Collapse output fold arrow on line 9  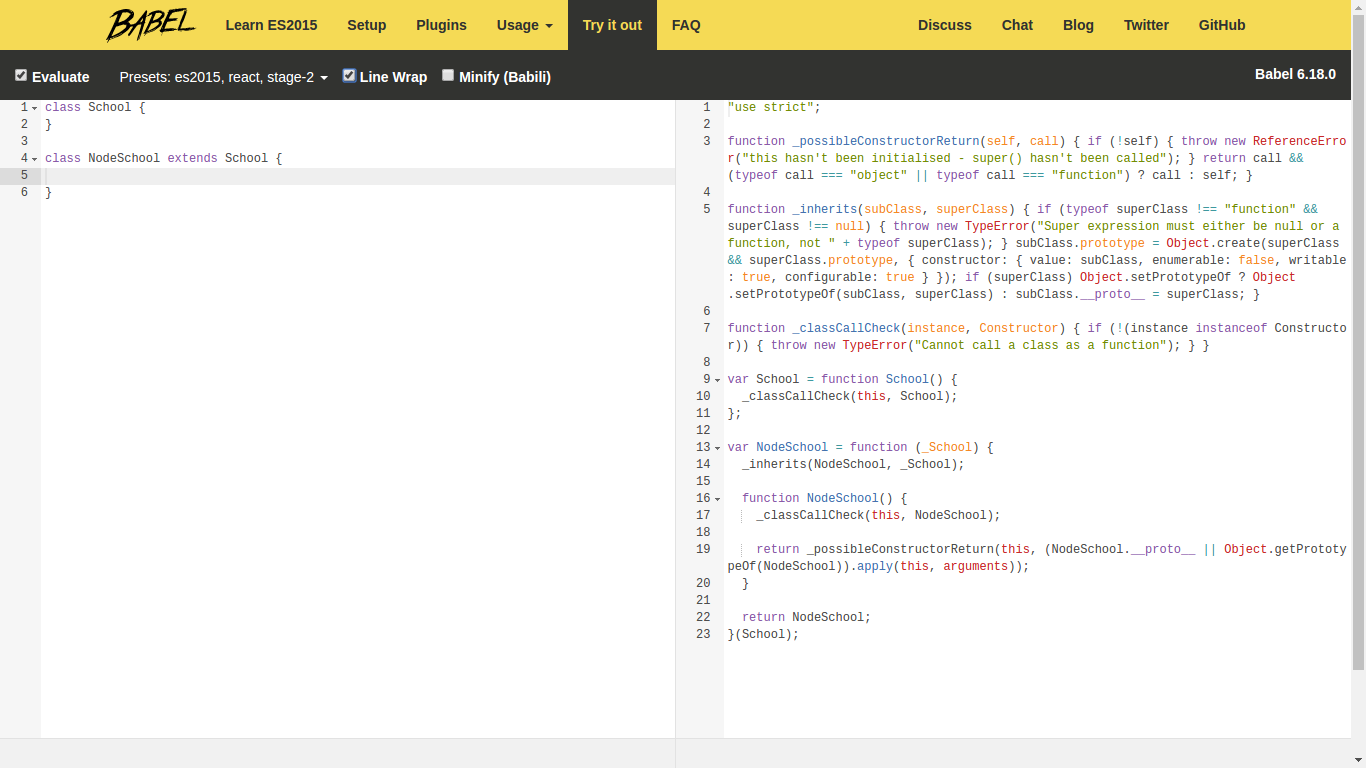pyautogui.click(x=718, y=380)
